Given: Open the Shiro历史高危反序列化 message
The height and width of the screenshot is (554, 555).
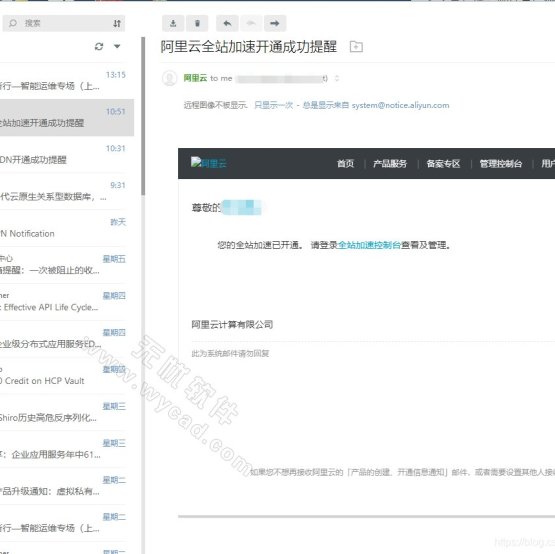Looking at the screenshot, I should (x=67, y=412).
